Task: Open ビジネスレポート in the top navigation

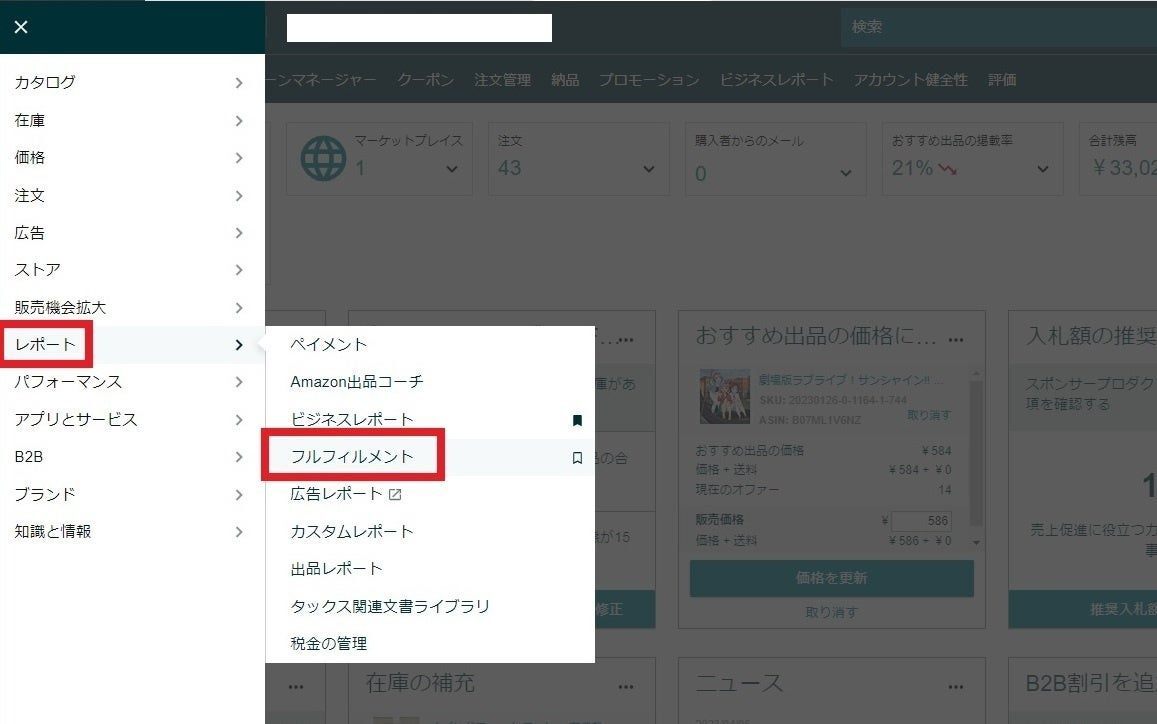Action: point(776,80)
